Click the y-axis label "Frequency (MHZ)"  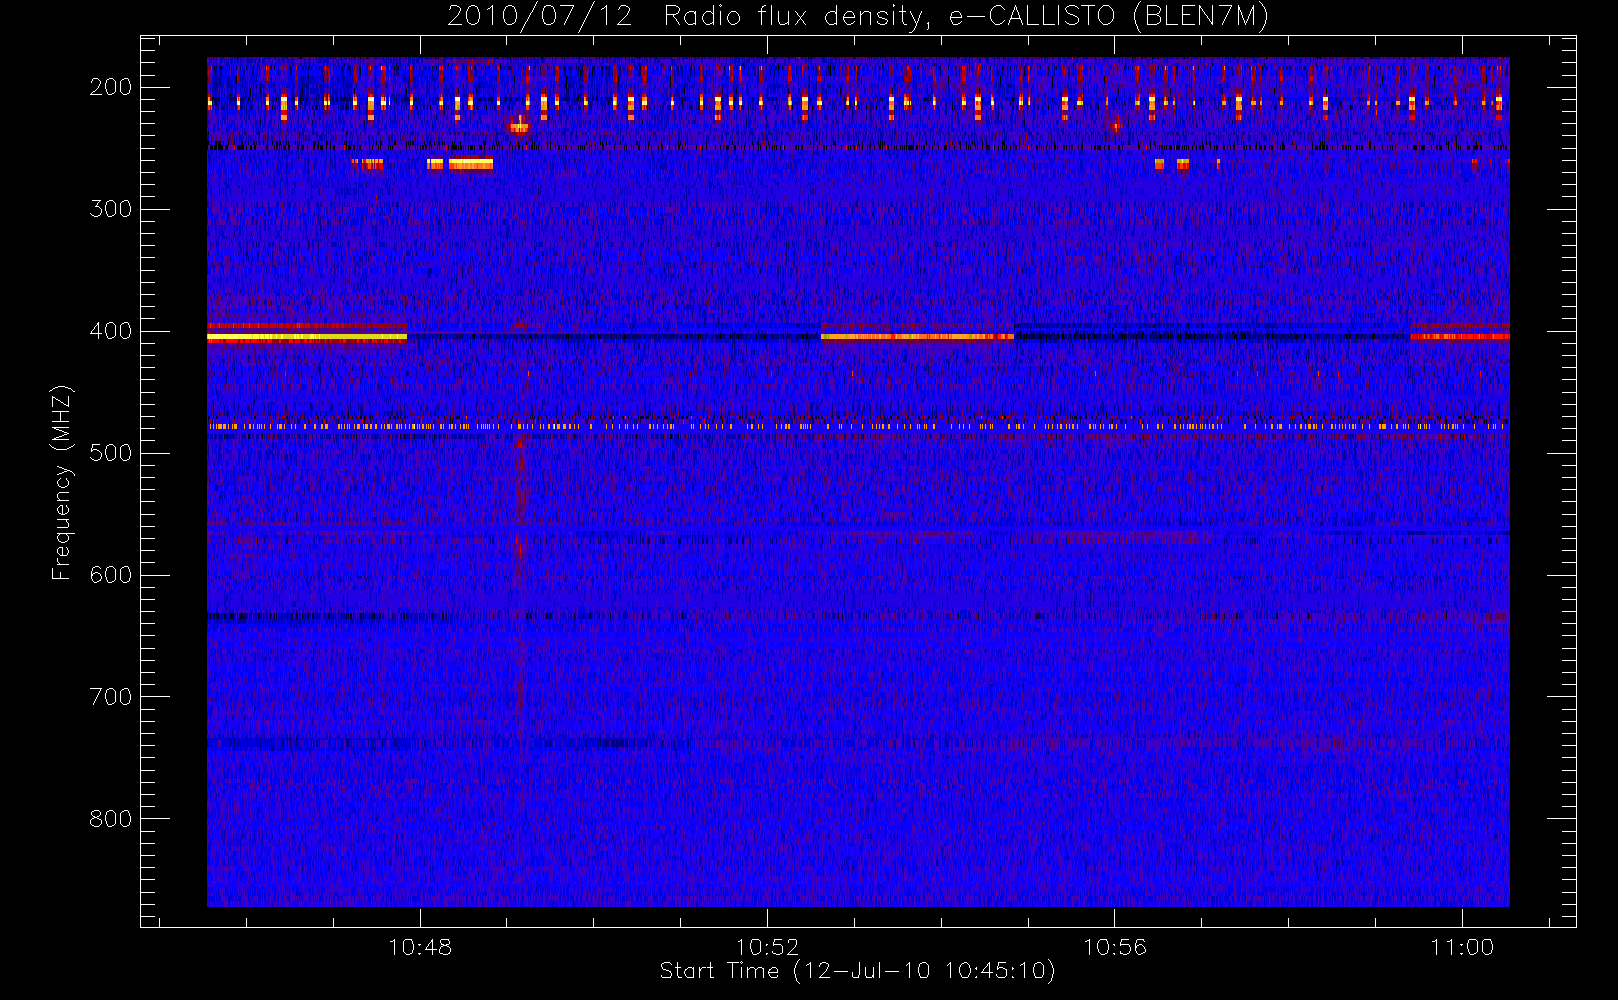click(x=62, y=482)
